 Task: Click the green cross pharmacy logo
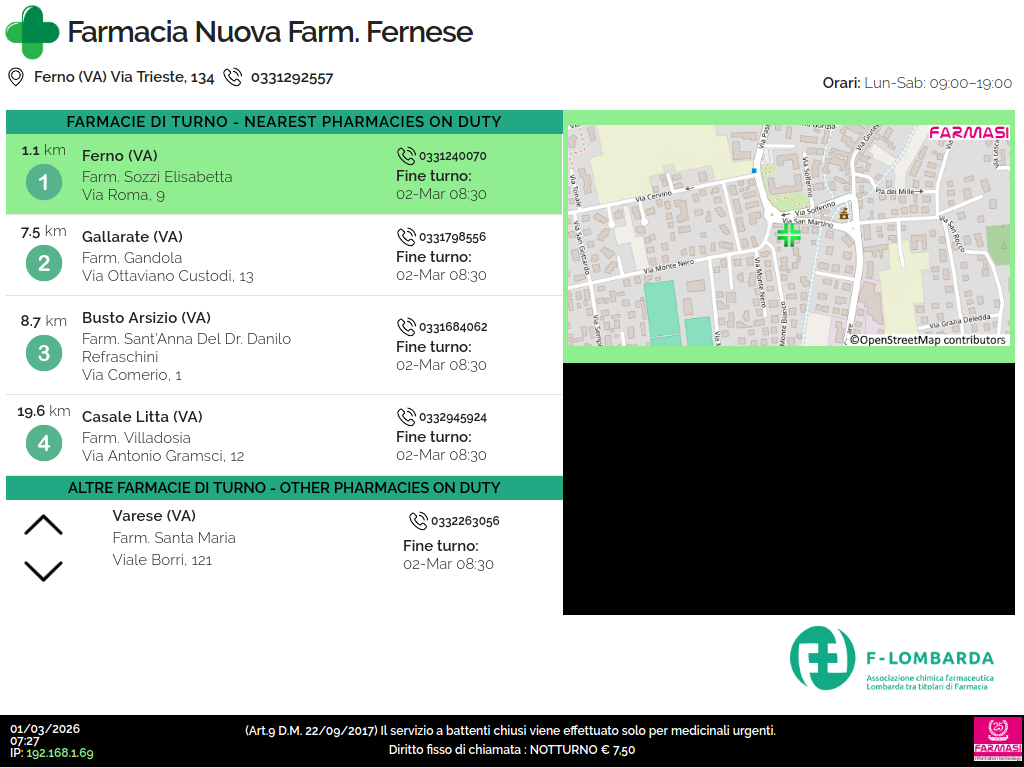click(32, 32)
